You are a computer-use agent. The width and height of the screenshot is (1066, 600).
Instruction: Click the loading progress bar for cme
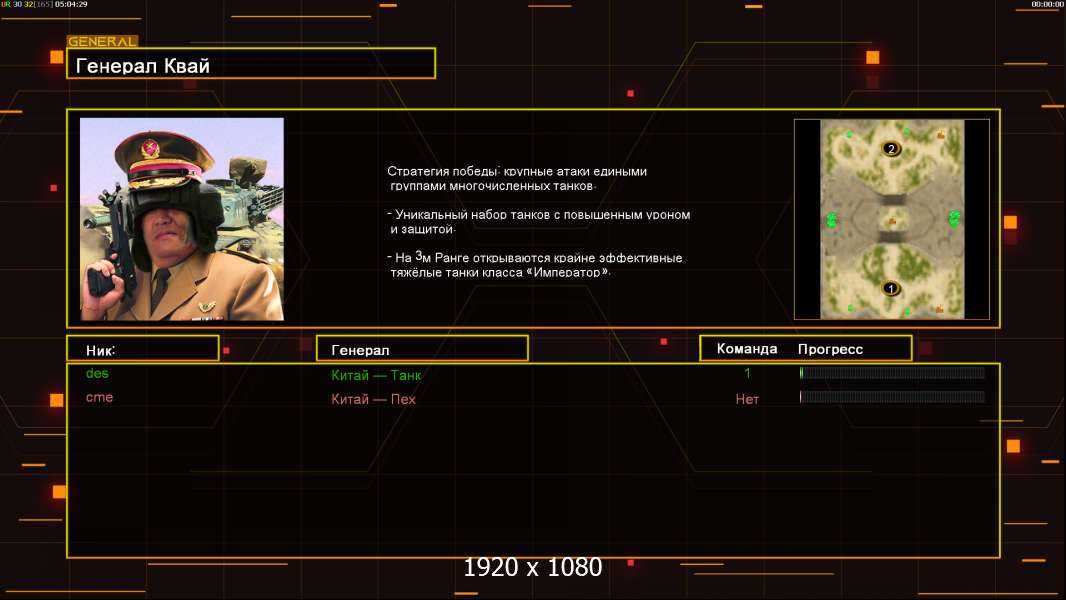pyautogui.click(x=892, y=397)
